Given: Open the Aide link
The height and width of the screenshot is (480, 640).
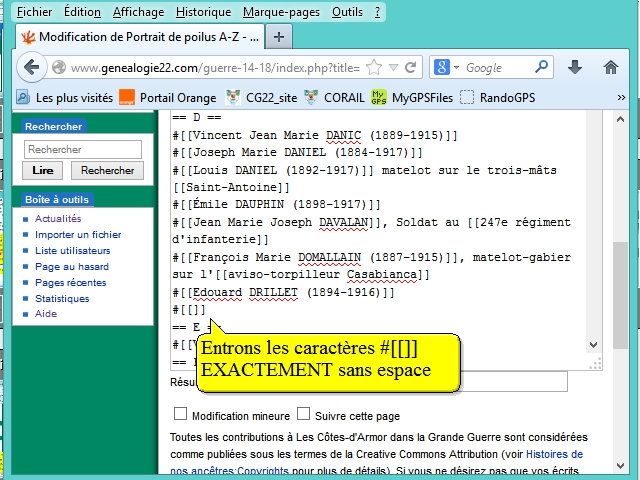Looking at the screenshot, I should [x=46, y=314].
